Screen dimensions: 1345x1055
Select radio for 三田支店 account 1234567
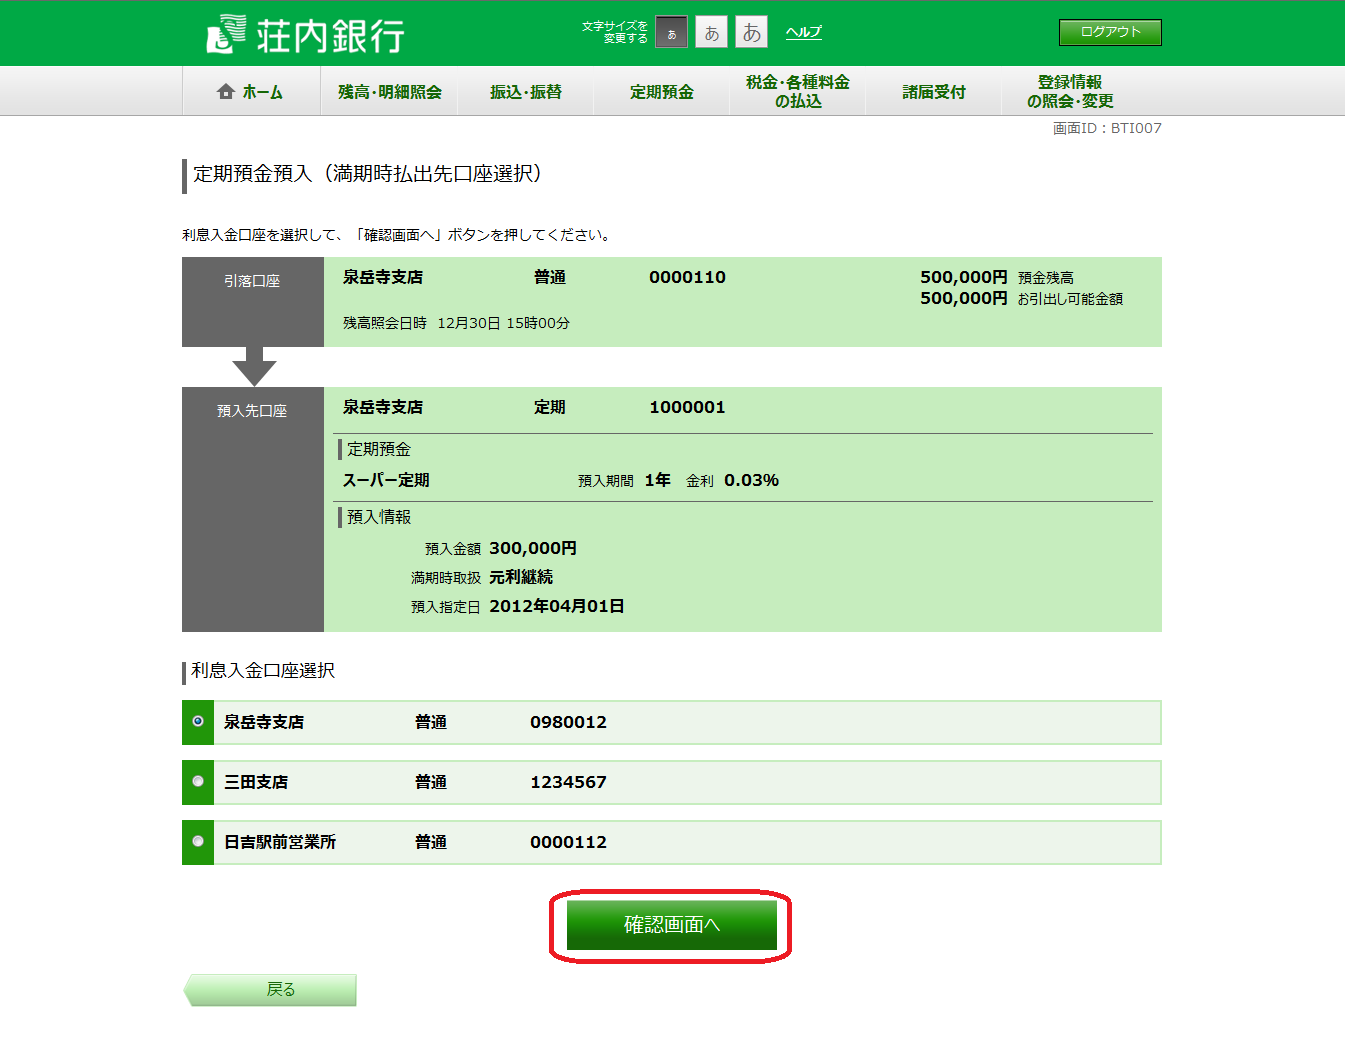point(198,781)
